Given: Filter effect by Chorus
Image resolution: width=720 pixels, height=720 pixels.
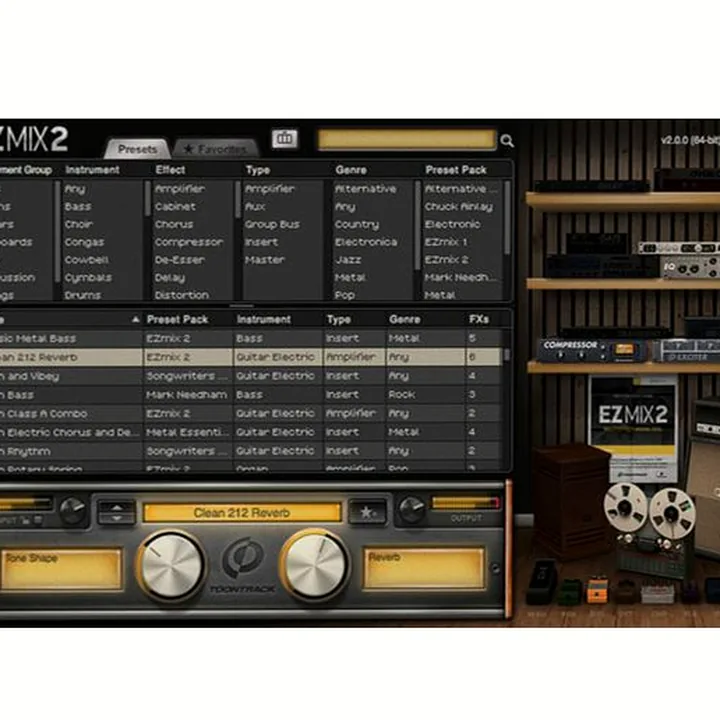Looking at the screenshot, I should coord(174,225).
